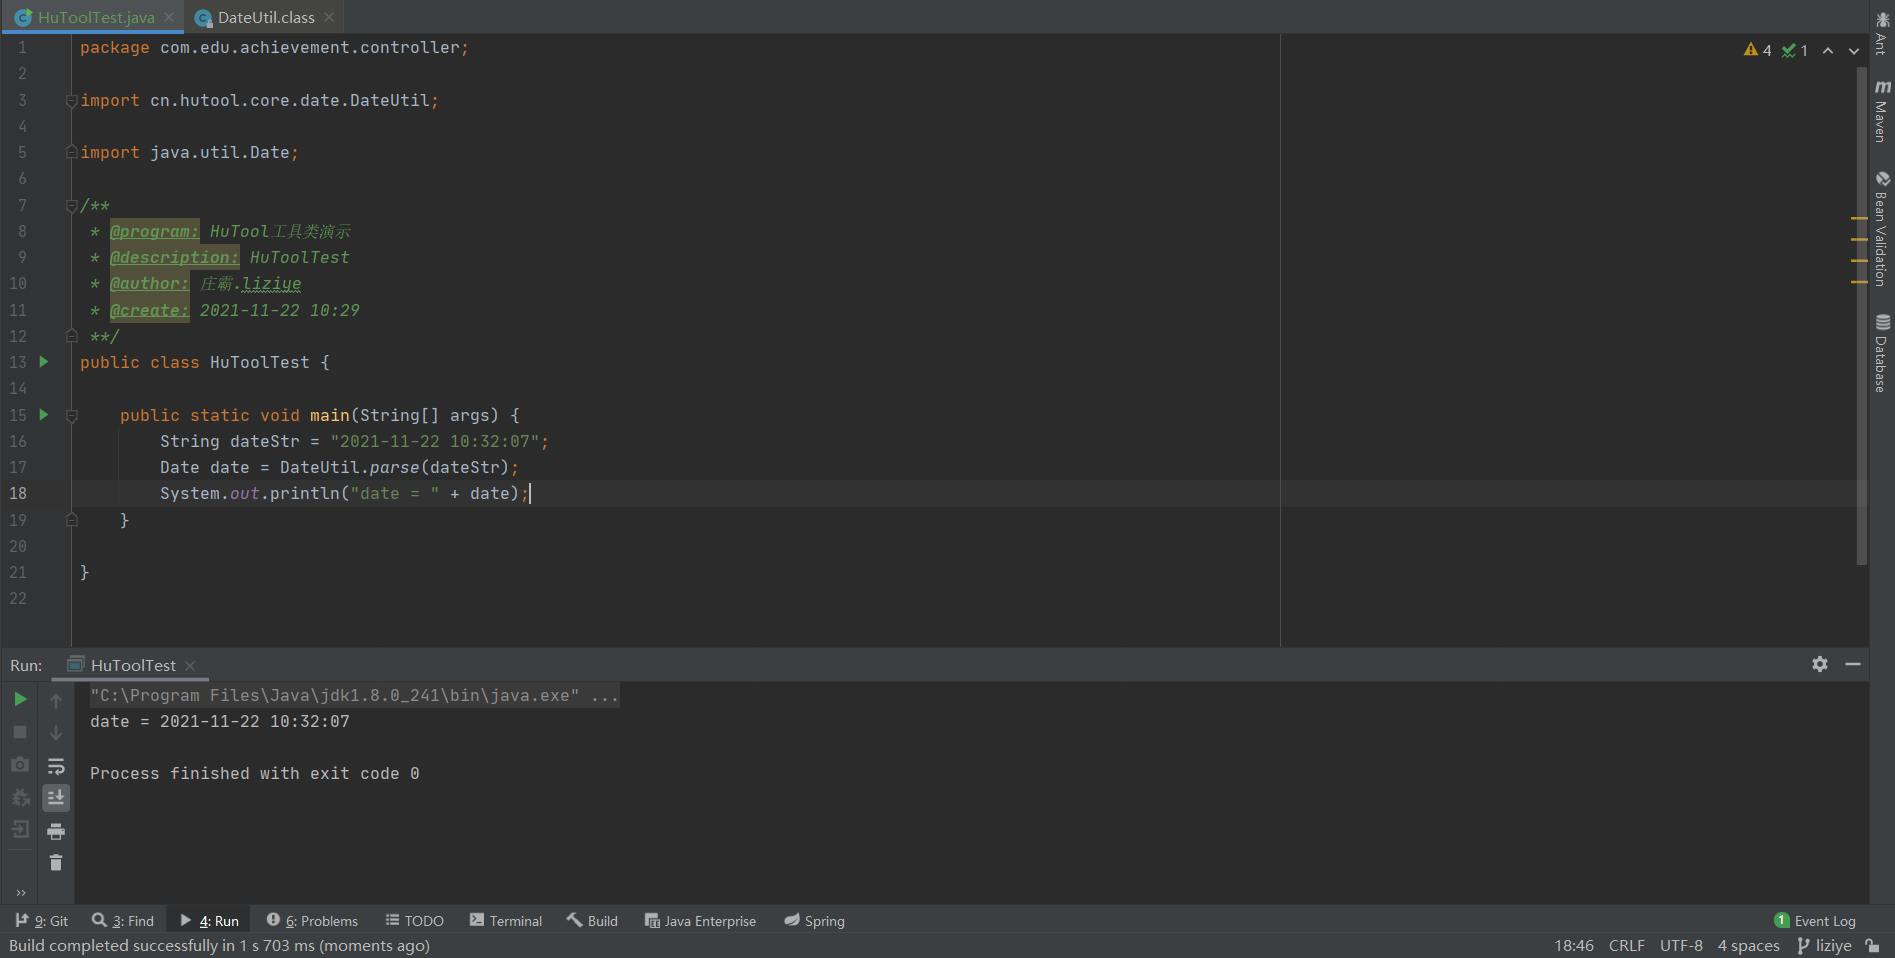Open the Maven tool window
Screen dimensions: 1895x958
1882,111
